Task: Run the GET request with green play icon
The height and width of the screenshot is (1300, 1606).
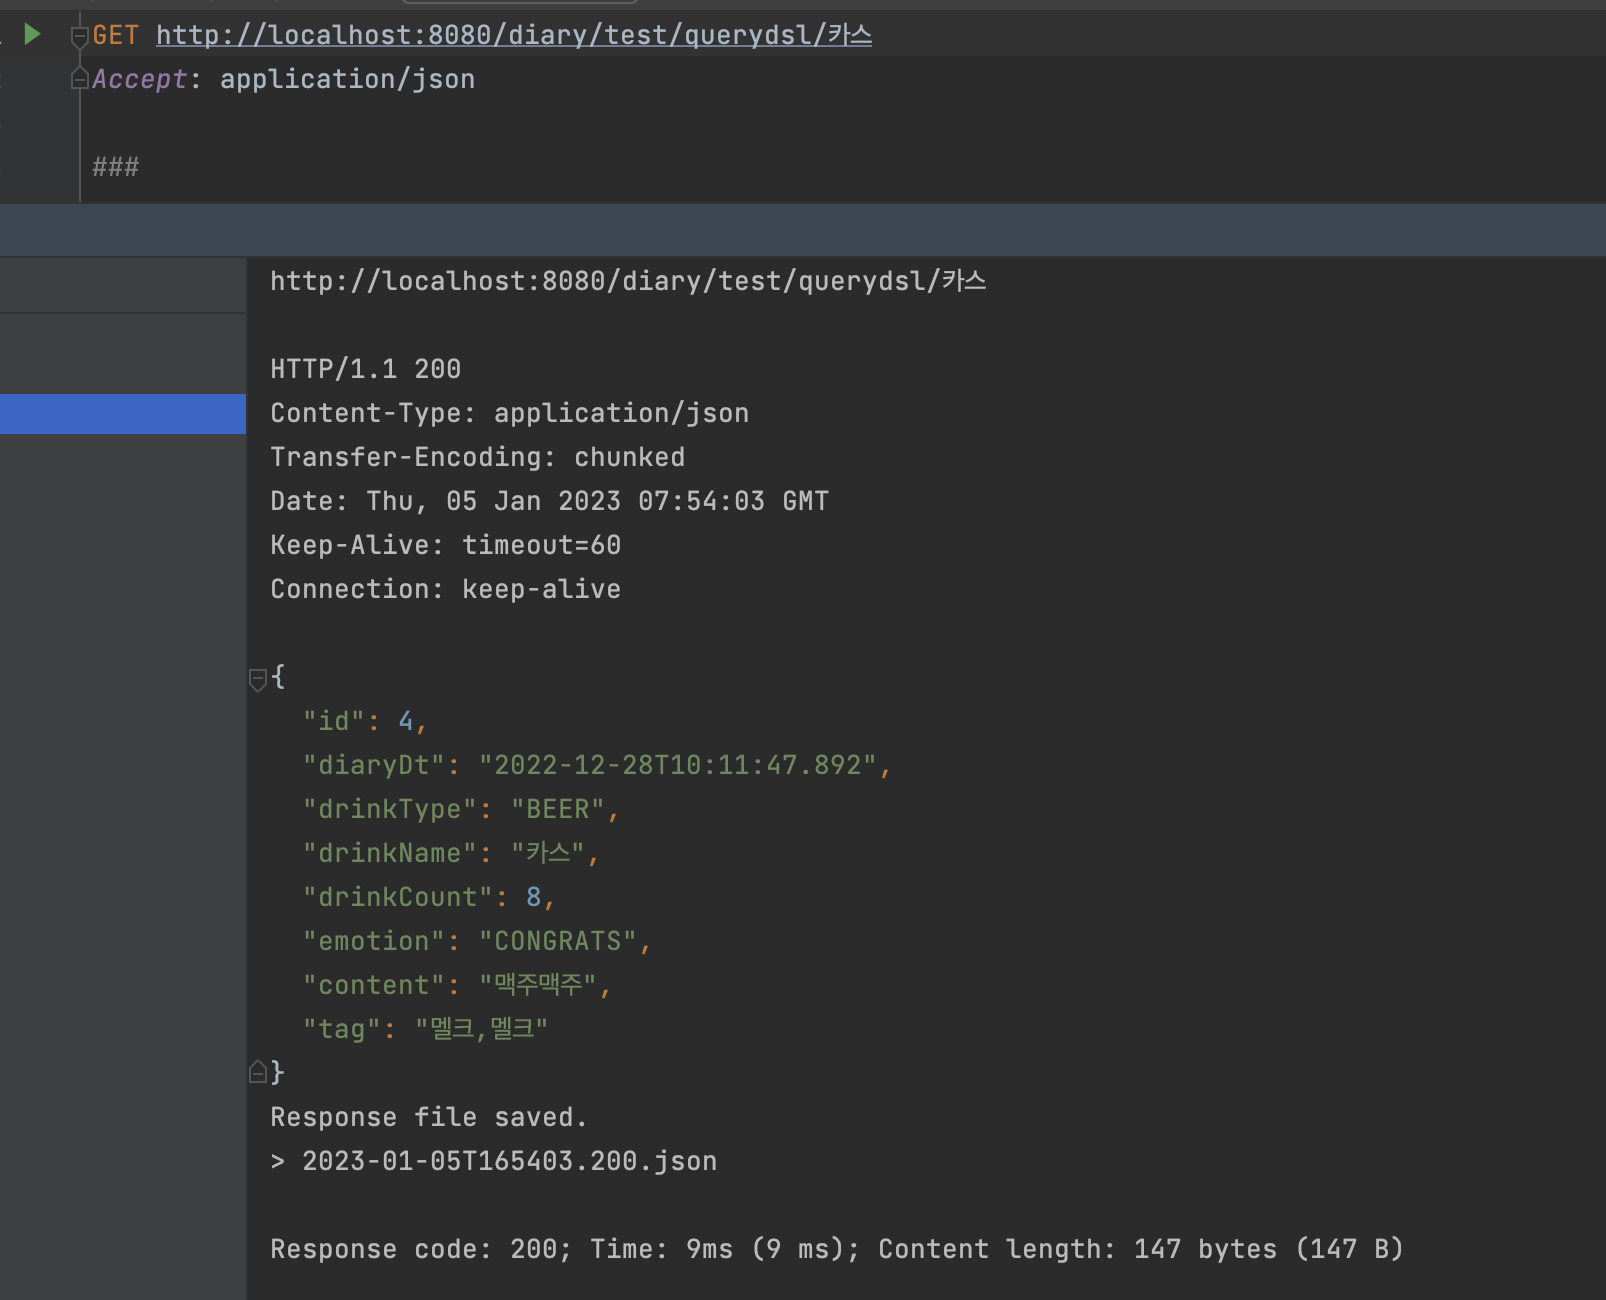Action: point(32,35)
